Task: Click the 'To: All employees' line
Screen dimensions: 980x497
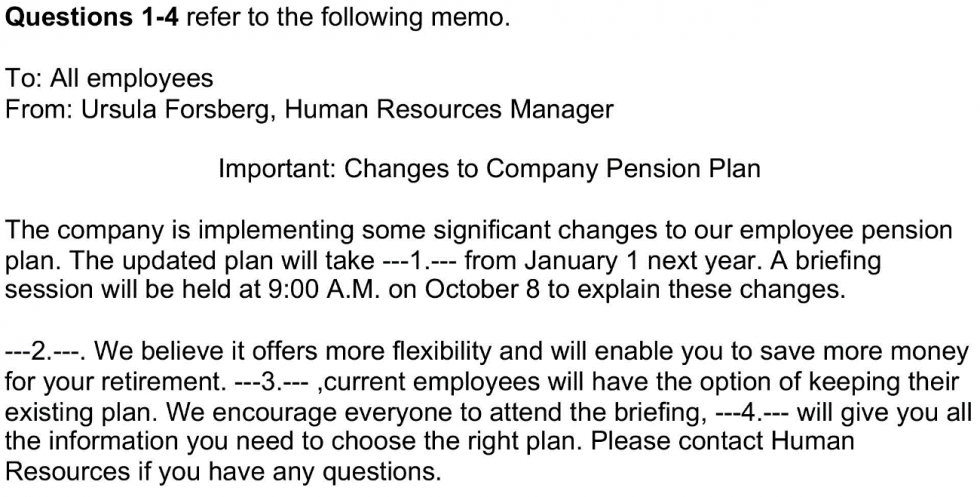Action: point(109,79)
